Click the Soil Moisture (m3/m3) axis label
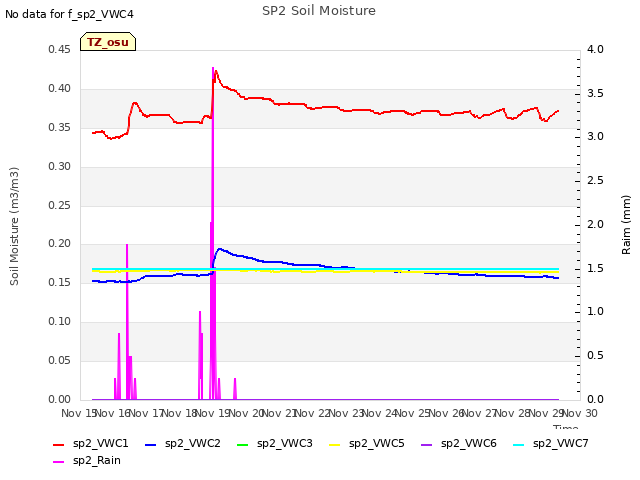This screenshot has width=640, height=480. tap(14, 226)
